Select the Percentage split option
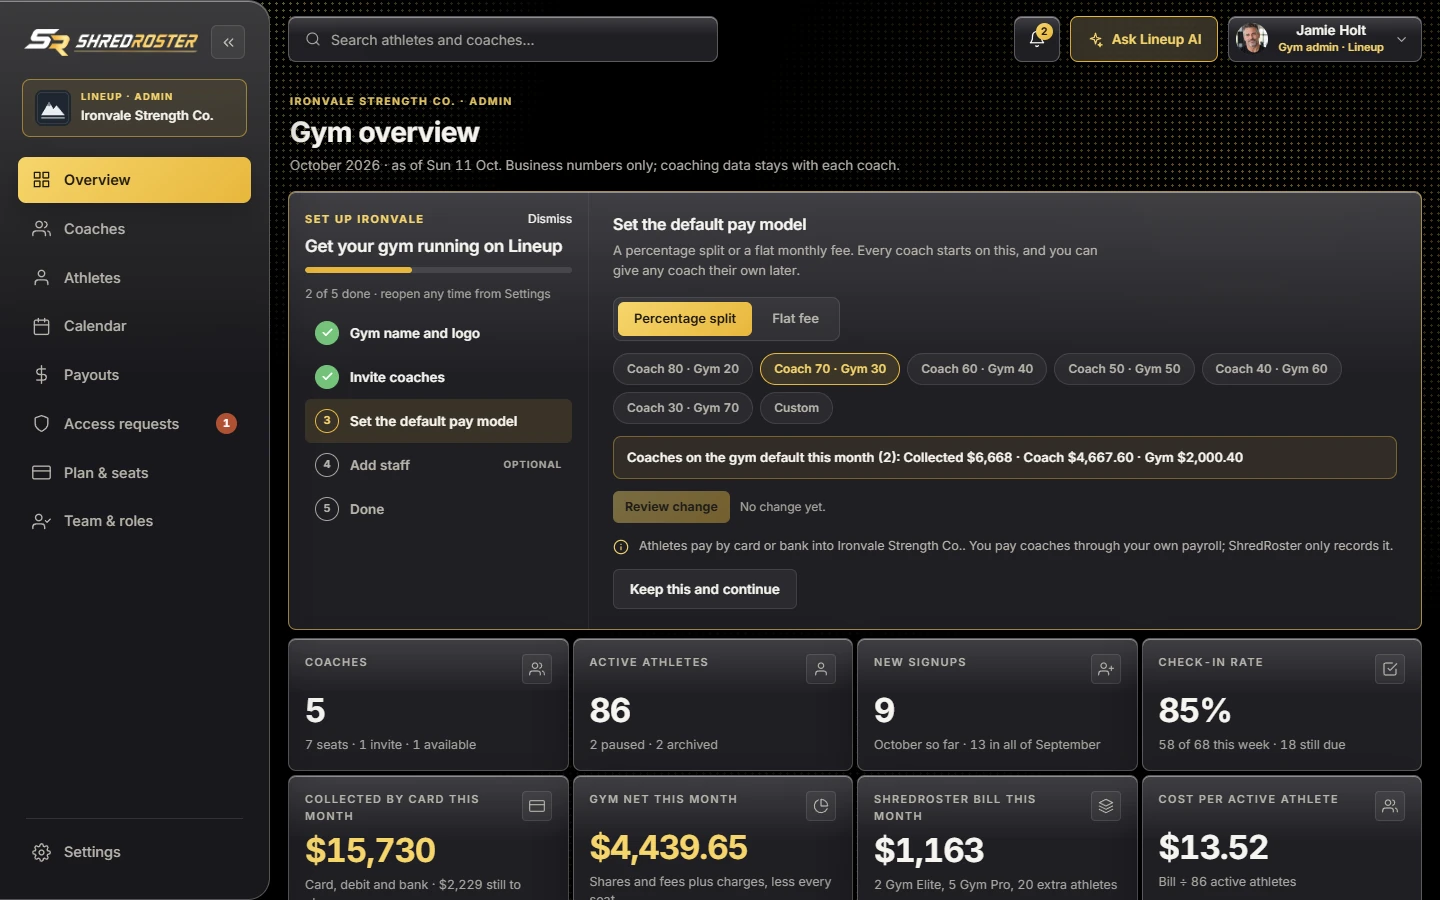Image resolution: width=1440 pixels, height=900 pixels. click(685, 319)
